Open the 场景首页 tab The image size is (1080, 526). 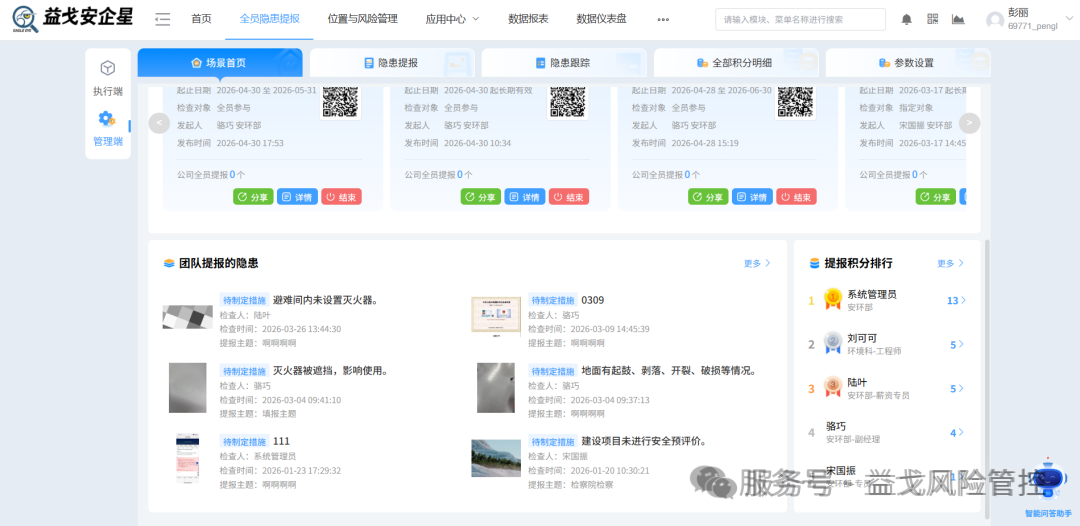(x=220, y=63)
